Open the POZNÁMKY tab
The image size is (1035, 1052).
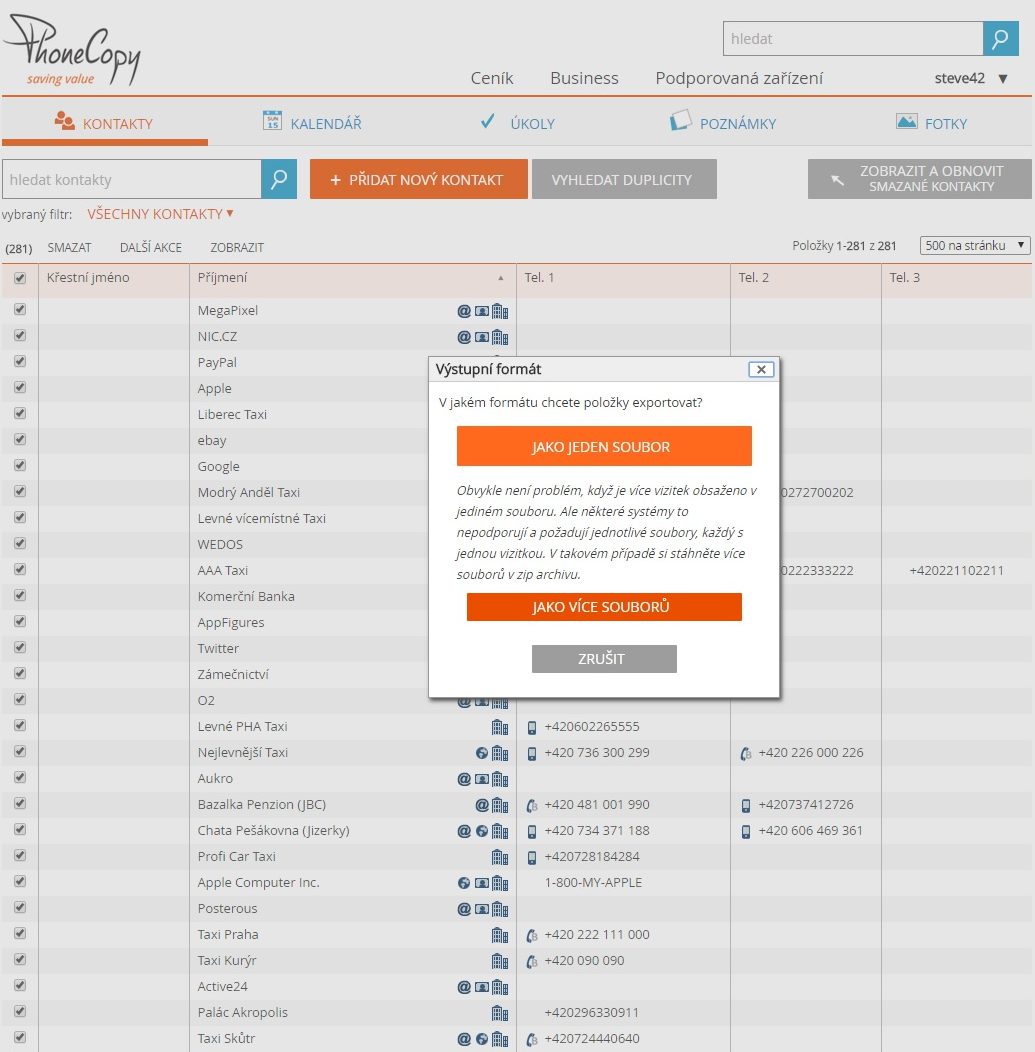(723, 123)
